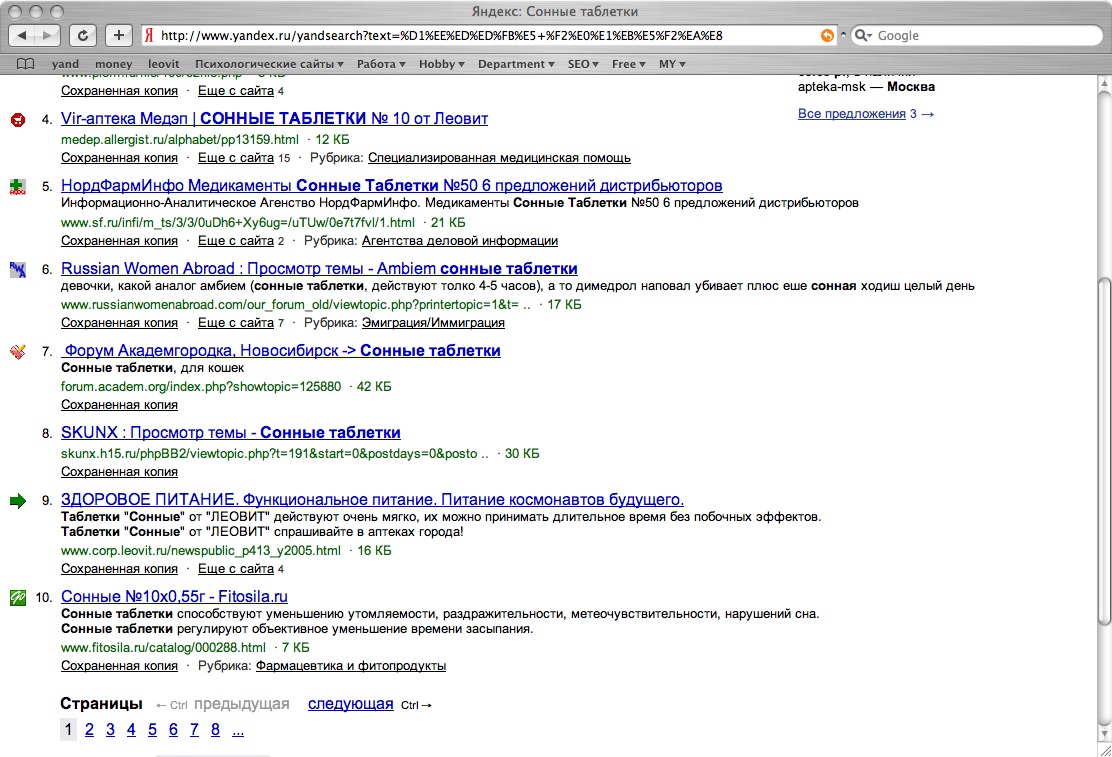Click the green cross favicon beside result 5
Screen dimensions: 1112x757
18,187
